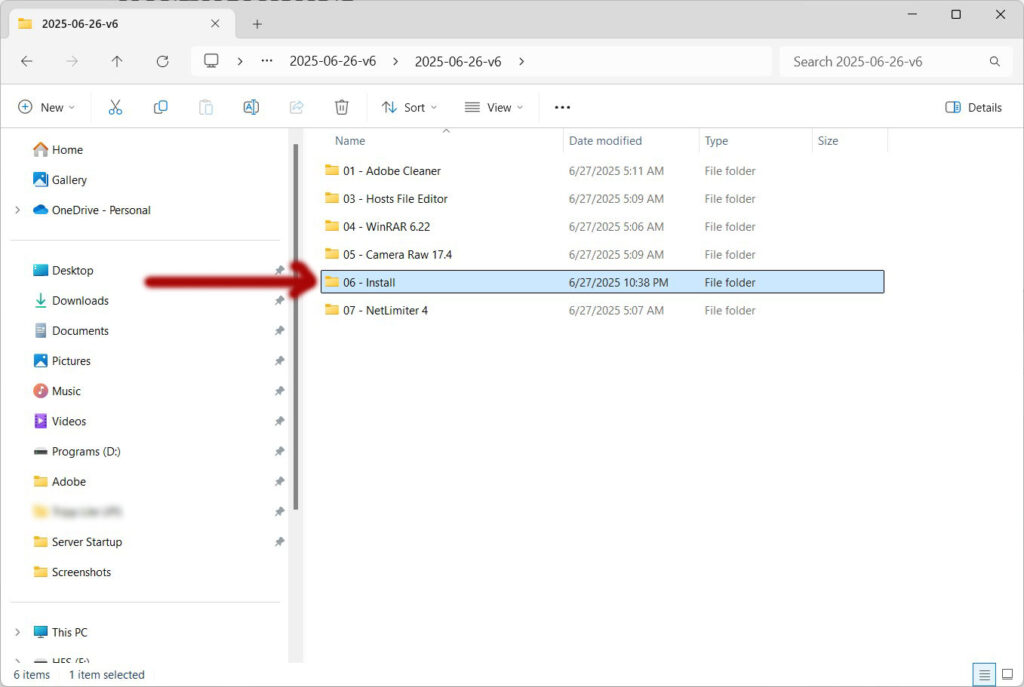Click the Delete trash can icon
Screen dimensions: 1024x687
coord(342,107)
